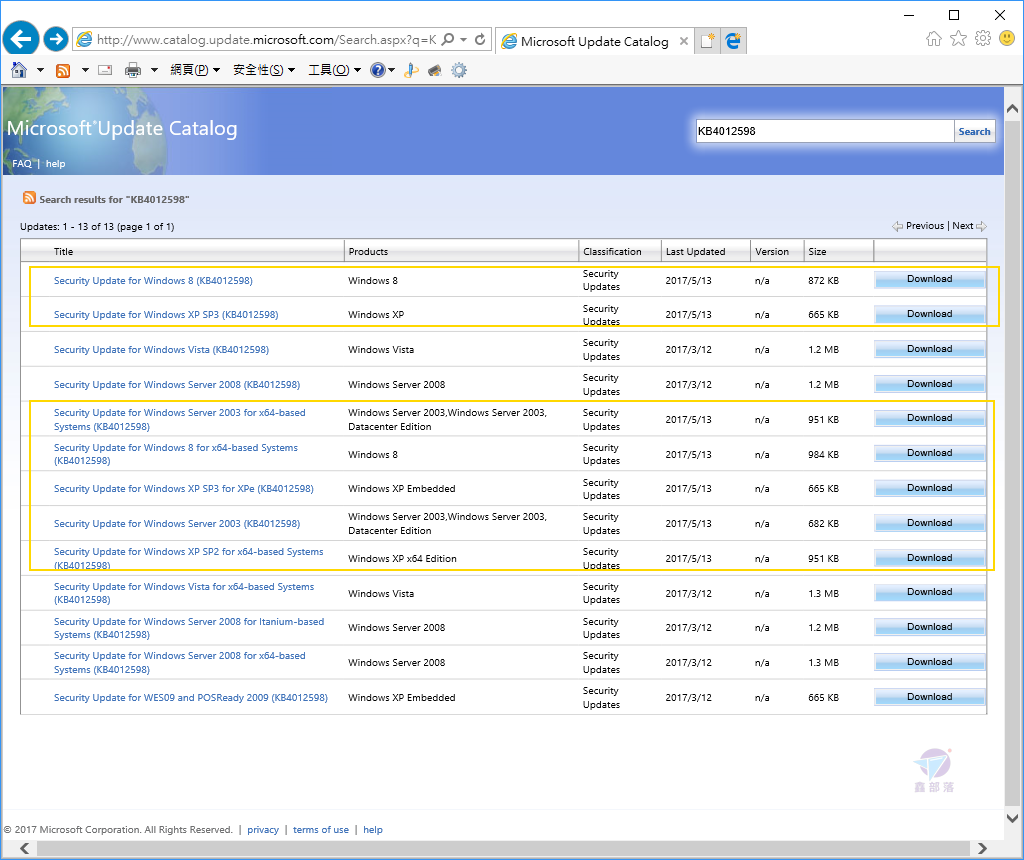The height and width of the screenshot is (860, 1024).
Task: Switch to the Microsoft Update Catalog tab
Action: coord(594,42)
